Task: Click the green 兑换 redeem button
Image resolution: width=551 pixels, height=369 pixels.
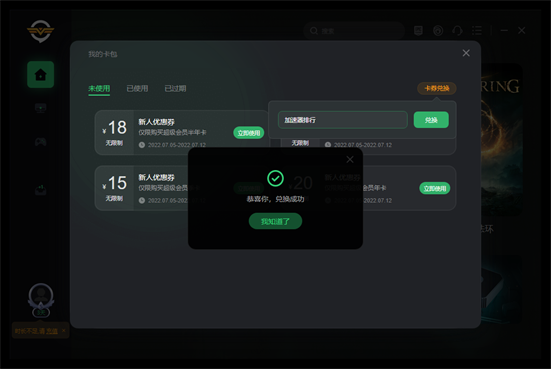Action: [x=431, y=120]
